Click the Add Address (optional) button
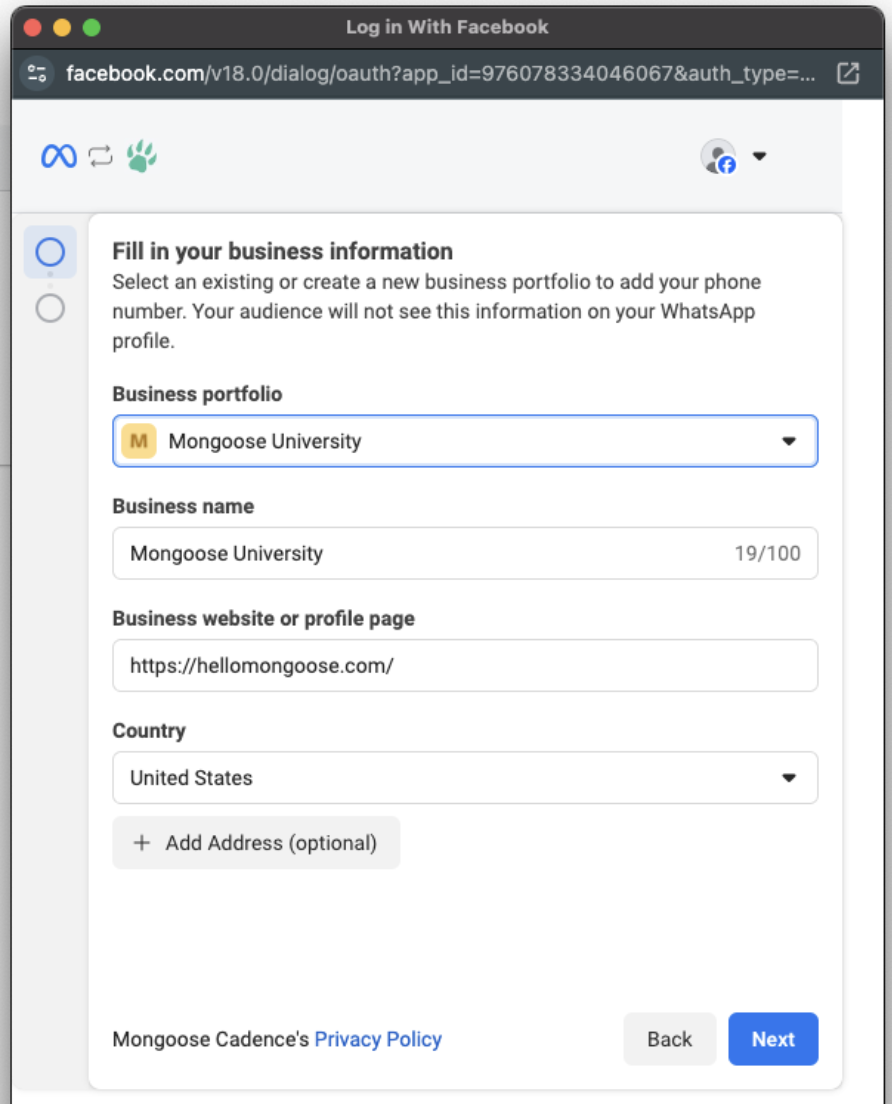The width and height of the screenshot is (892, 1104). (256, 843)
